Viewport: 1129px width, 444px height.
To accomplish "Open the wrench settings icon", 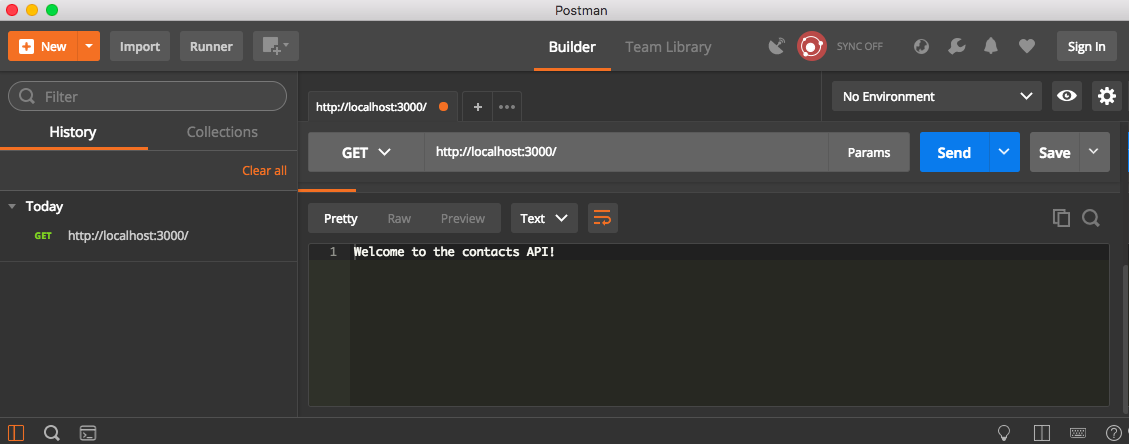I will (956, 47).
